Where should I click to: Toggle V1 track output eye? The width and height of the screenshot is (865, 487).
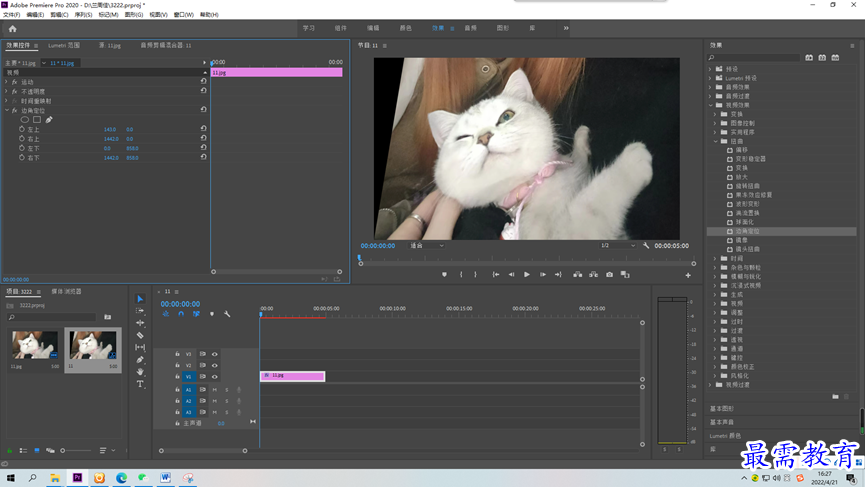coord(215,377)
